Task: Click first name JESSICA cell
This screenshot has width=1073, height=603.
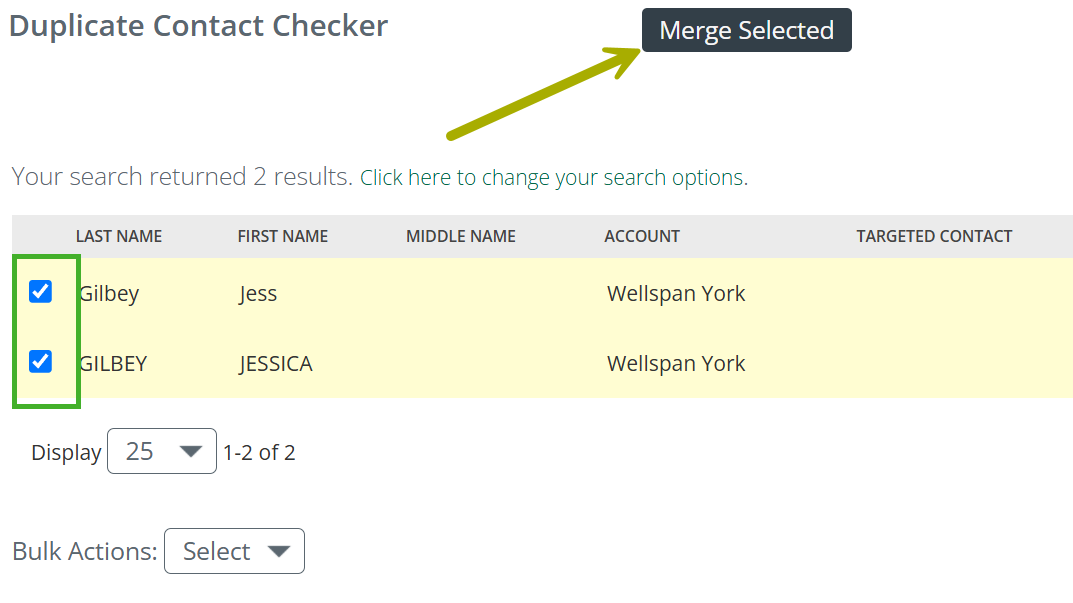Action: (276, 363)
